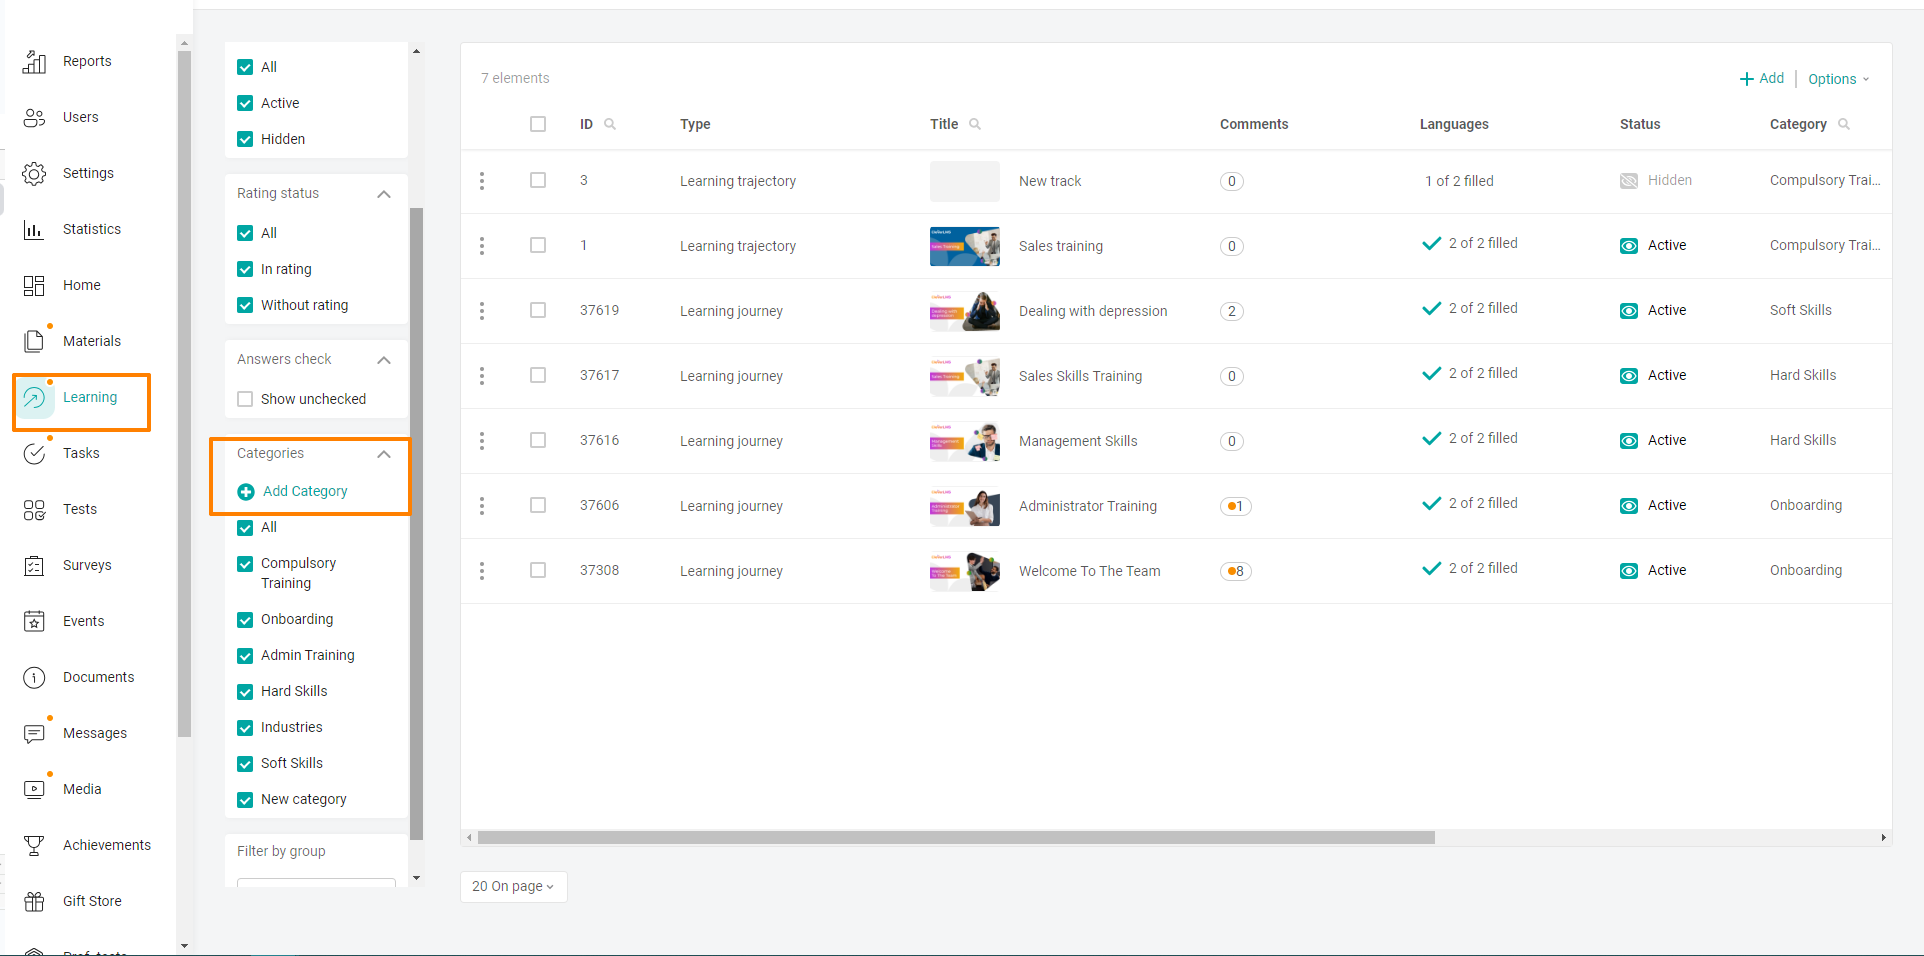The height and width of the screenshot is (956, 1924).
Task: Click the Add button at top right
Action: [x=1762, y=78]
